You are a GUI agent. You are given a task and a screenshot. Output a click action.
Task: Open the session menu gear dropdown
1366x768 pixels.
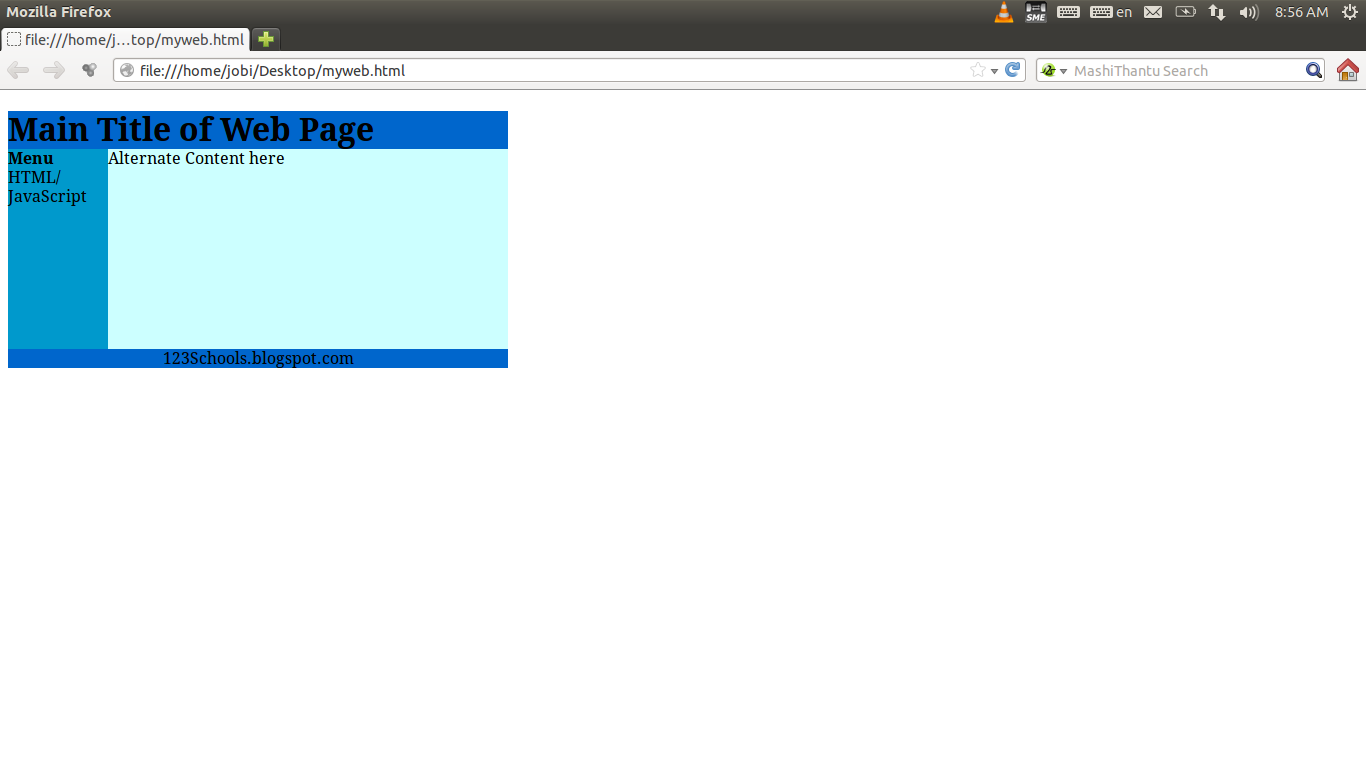pyautogui.click(x=1351, y=12)
